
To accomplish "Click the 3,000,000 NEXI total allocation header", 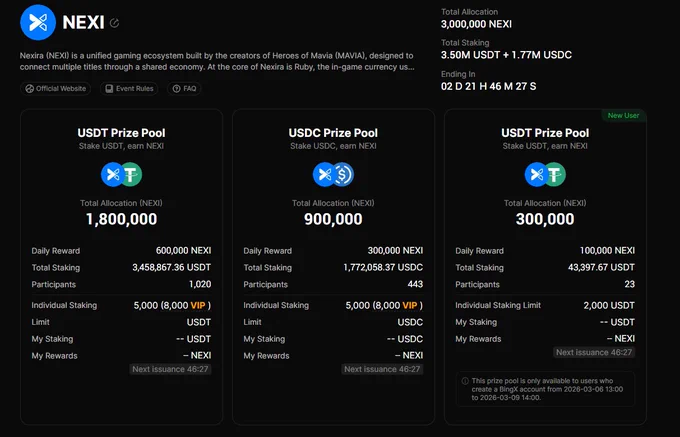I will point(476,24).
